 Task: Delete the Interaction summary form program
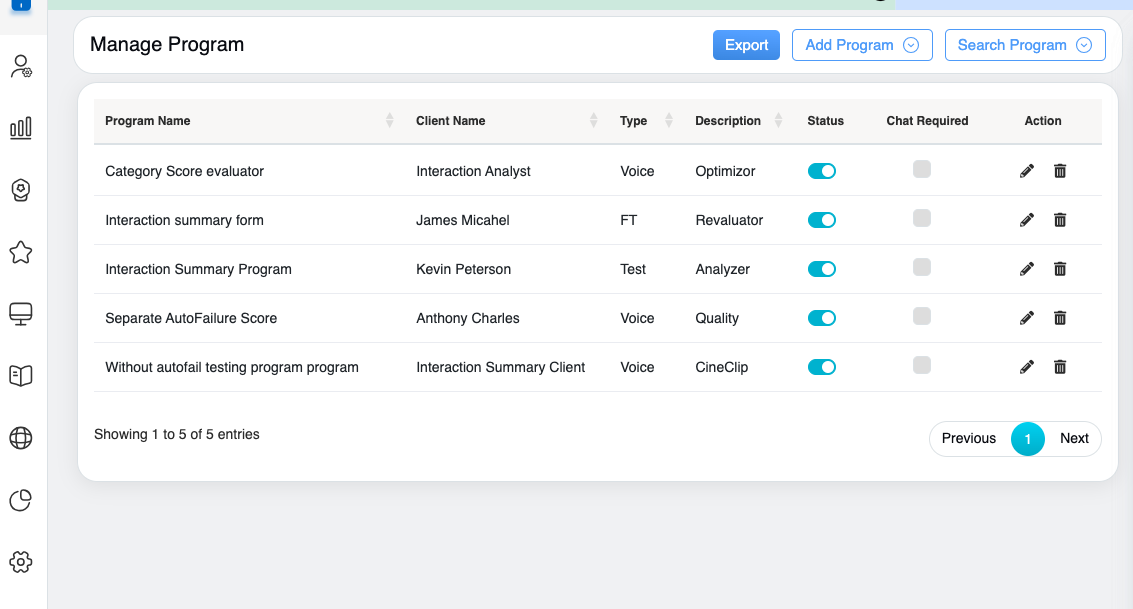click(x=1060, y=220)
